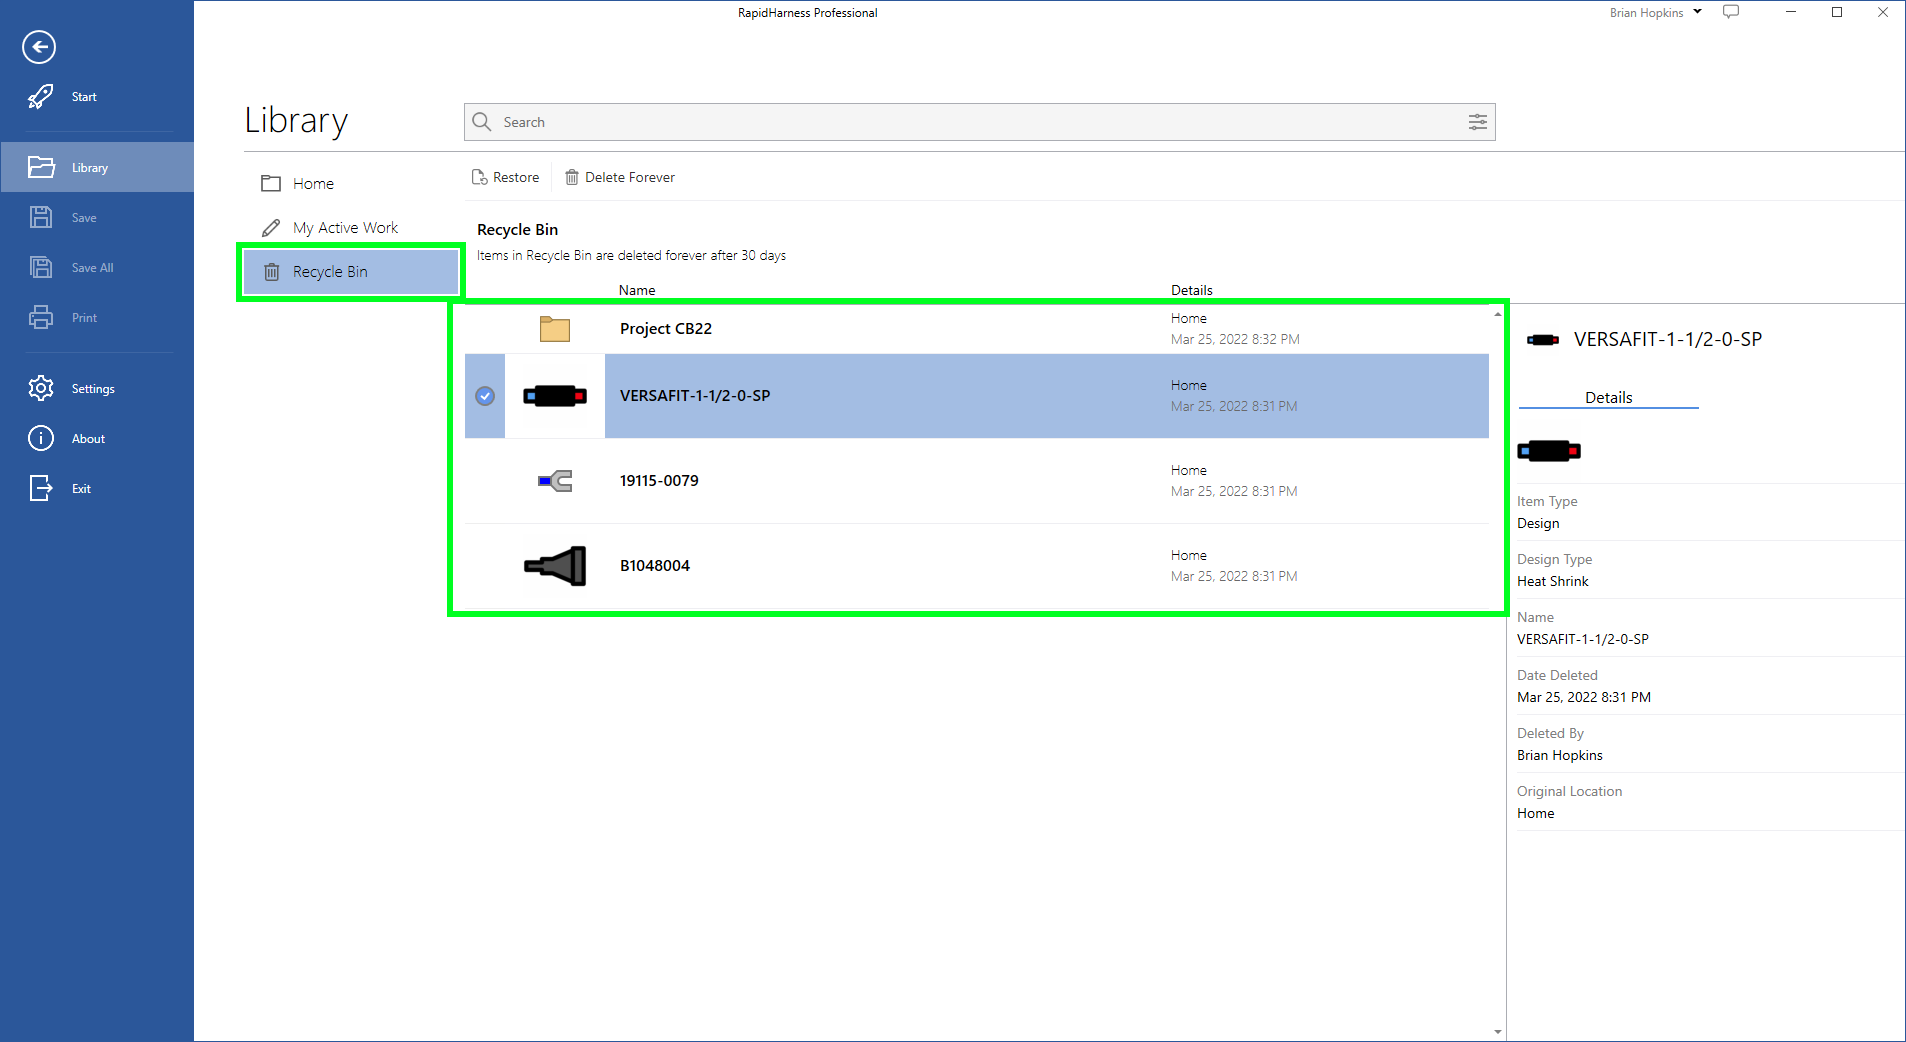Click the B1048004 boot thumbnail
The image size is (1906, 1042).
[555, 566]
